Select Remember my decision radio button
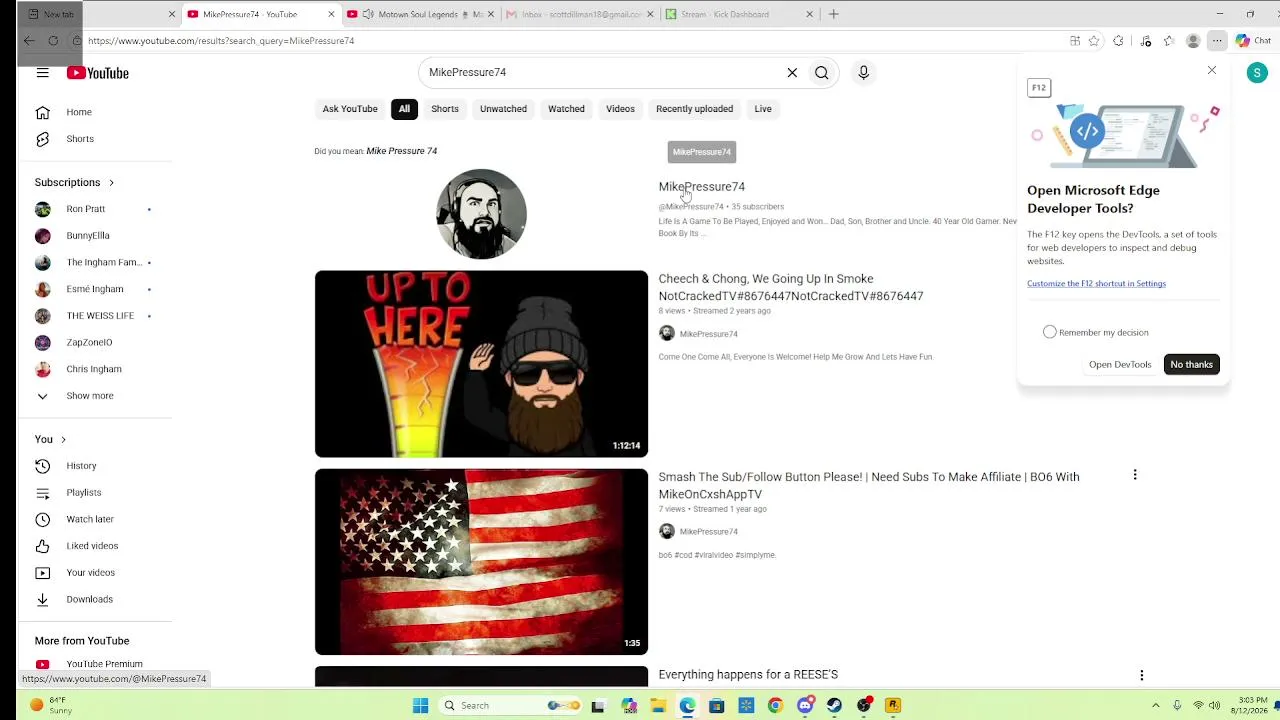Viewport: 1280px width, 720px height. tap(1049, 332)
